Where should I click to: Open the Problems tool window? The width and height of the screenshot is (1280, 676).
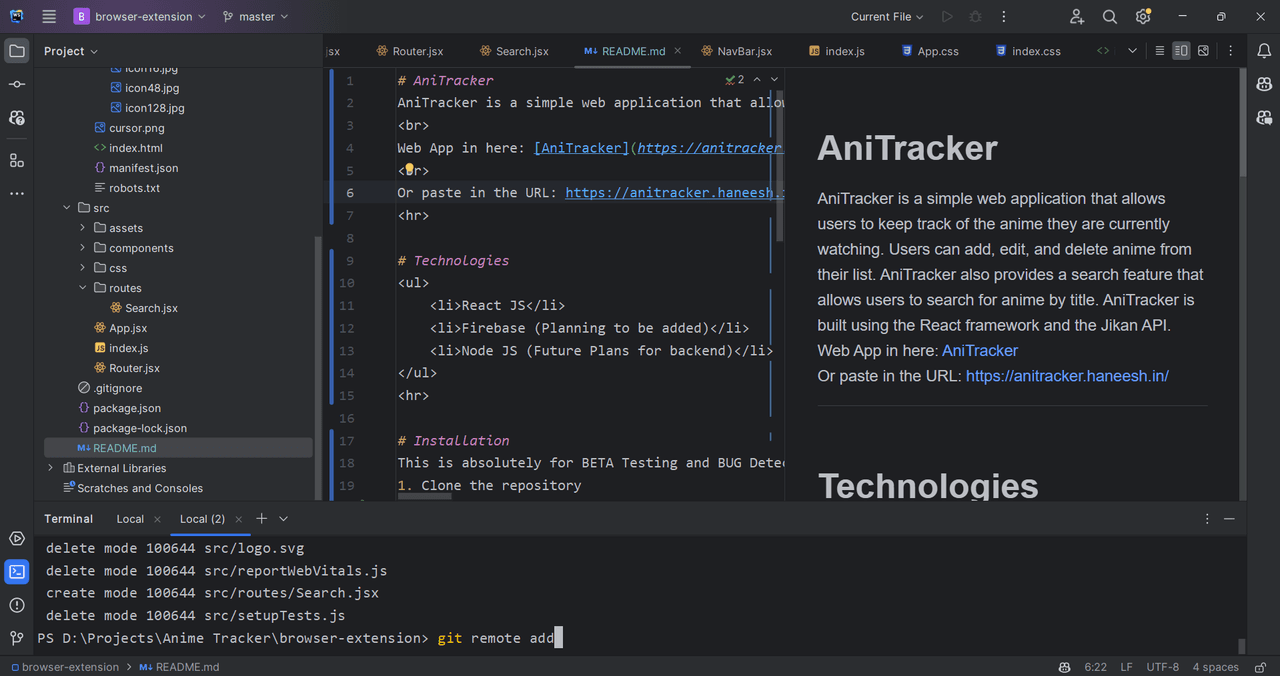(x=17, y=605)
